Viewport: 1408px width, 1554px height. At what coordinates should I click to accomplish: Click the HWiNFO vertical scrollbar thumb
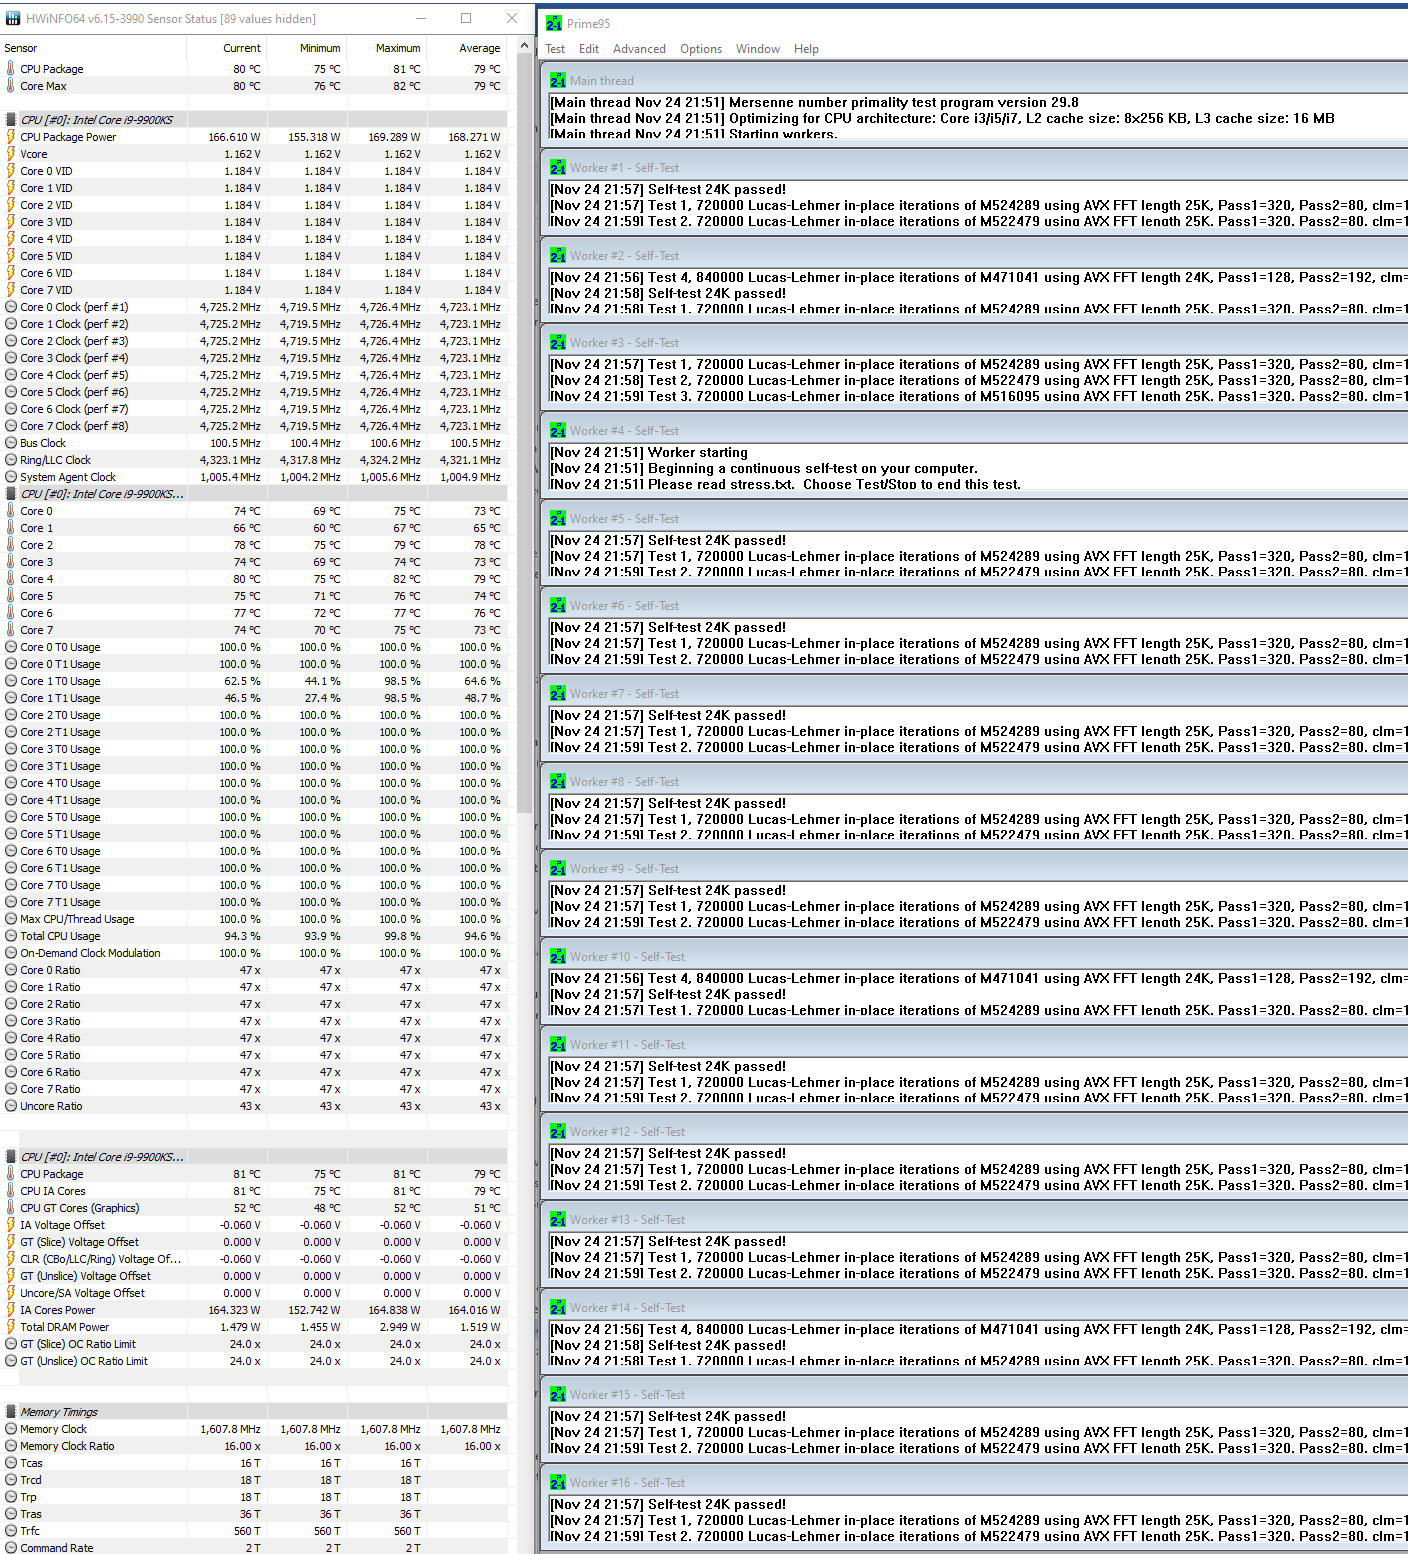tap(524, 435)
